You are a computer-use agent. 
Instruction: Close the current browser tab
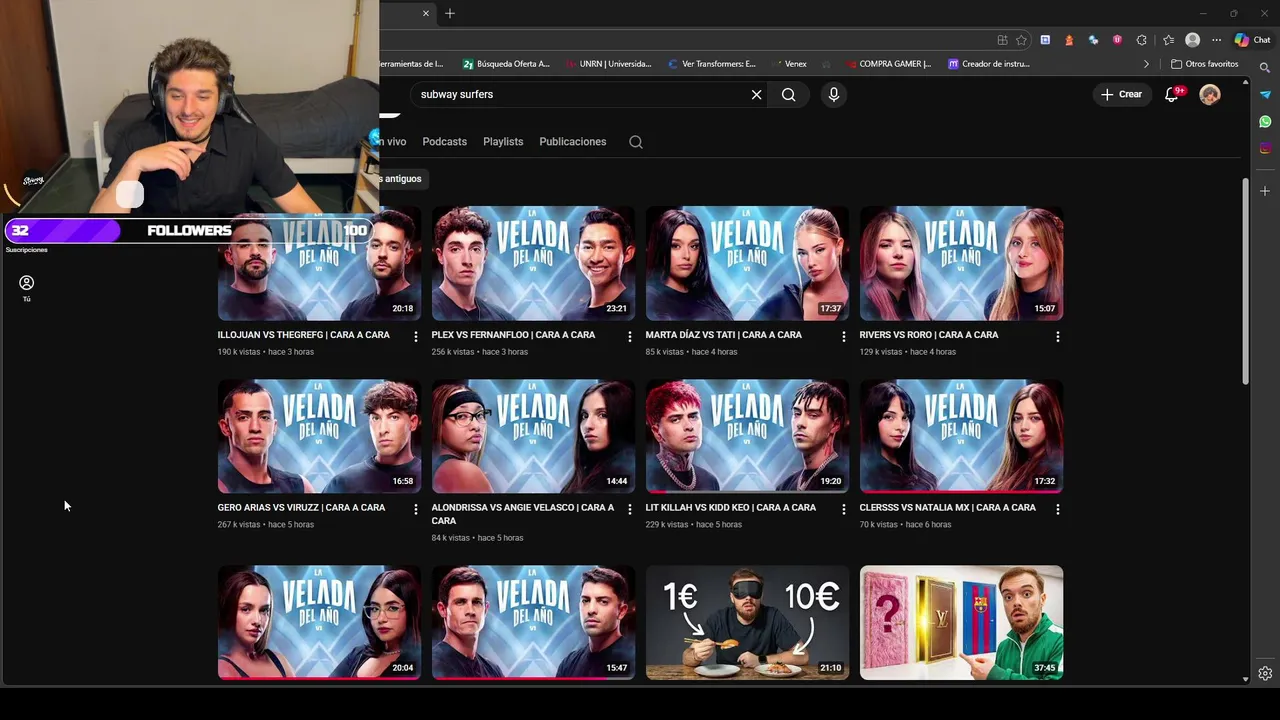425,13
